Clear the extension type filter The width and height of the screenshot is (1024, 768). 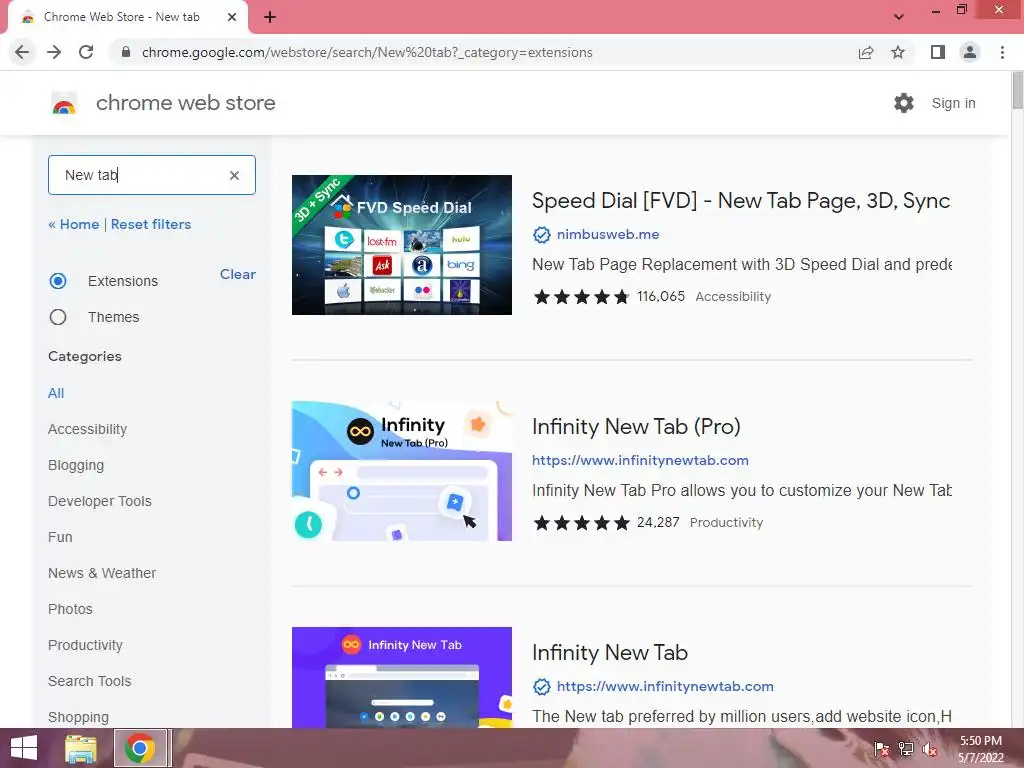tap(238, 274)
